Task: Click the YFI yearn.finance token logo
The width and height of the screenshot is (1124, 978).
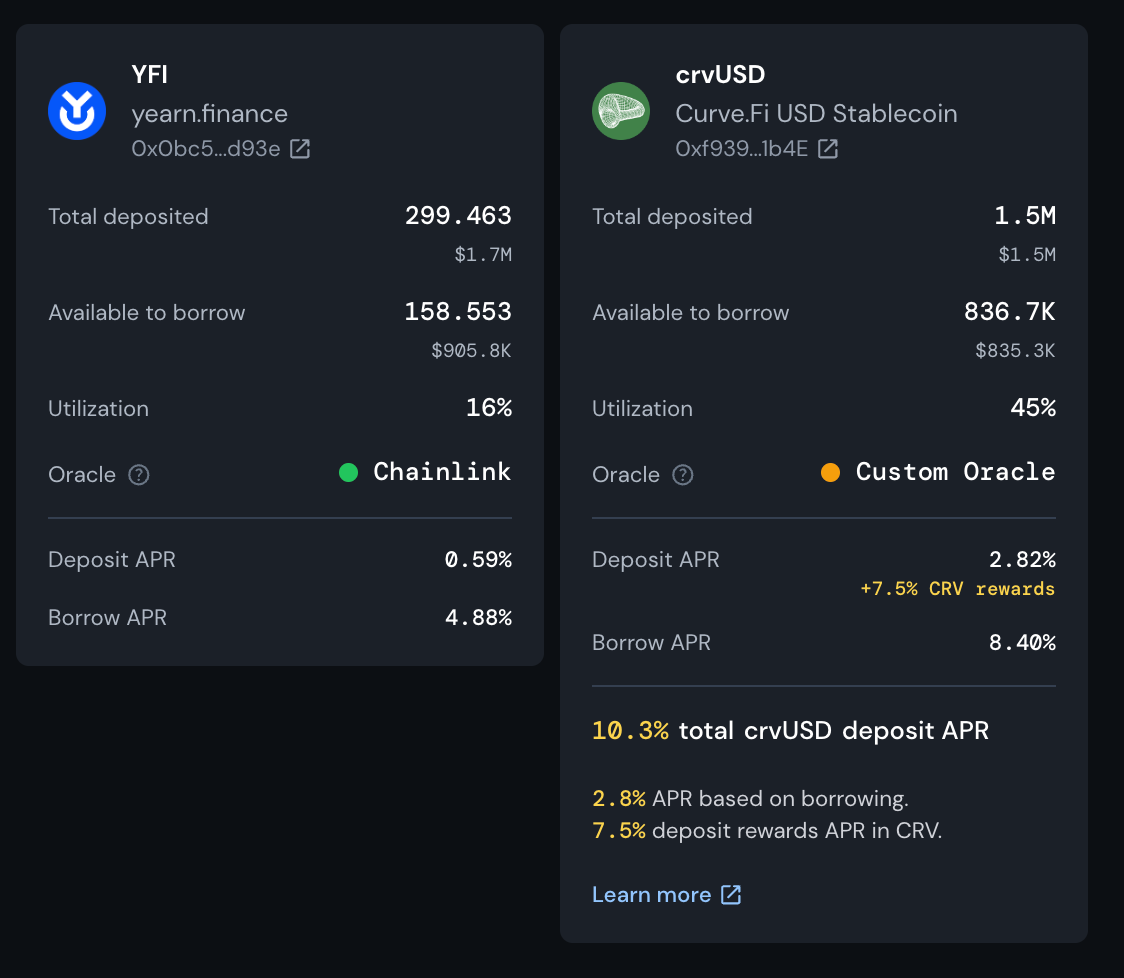Action: pos(77,111)
